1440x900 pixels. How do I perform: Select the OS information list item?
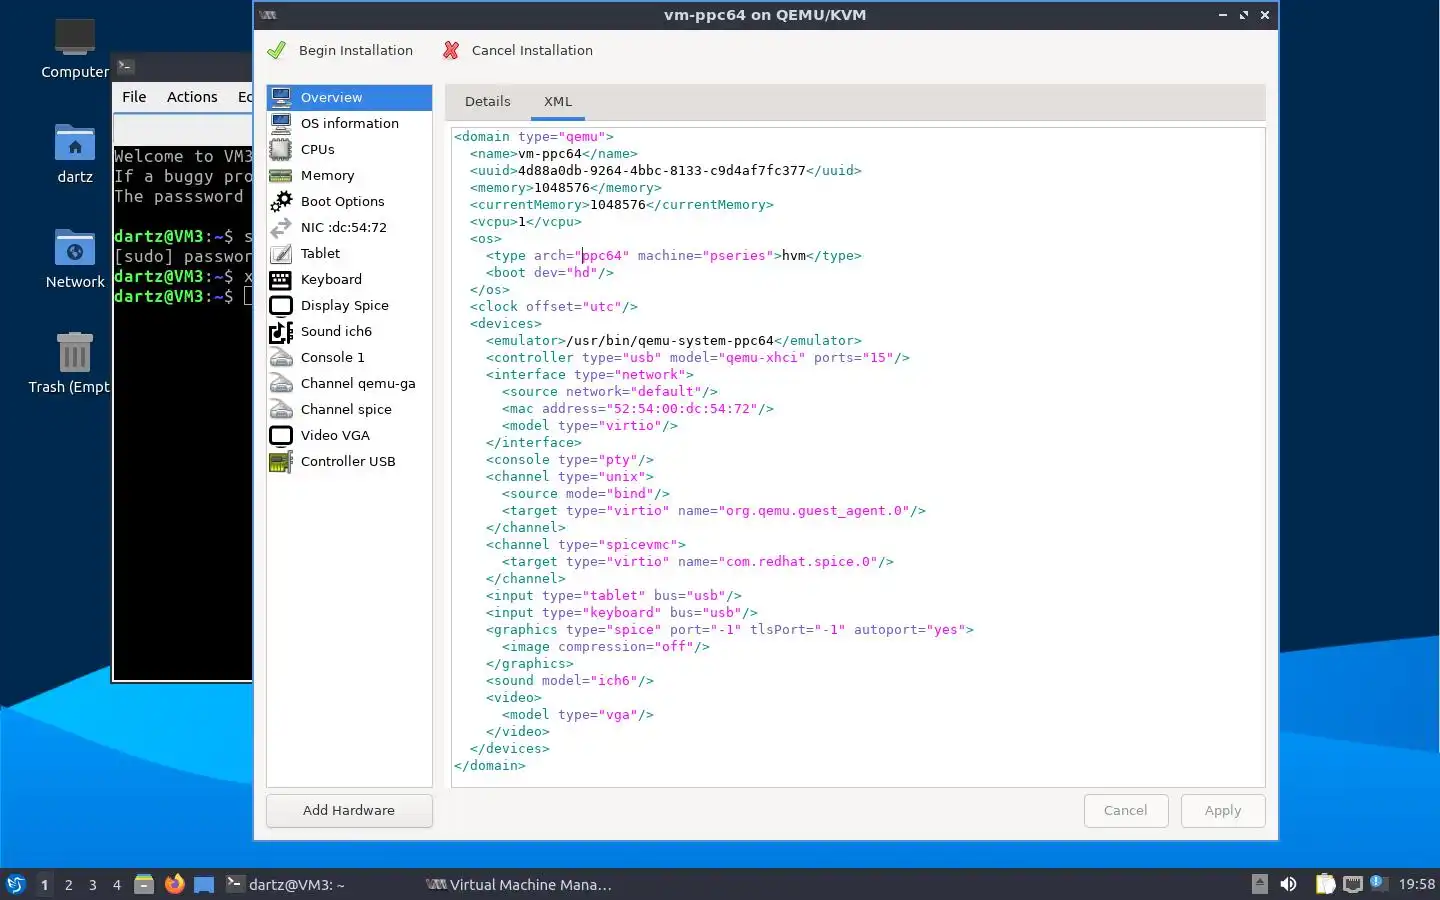point(349,123)
